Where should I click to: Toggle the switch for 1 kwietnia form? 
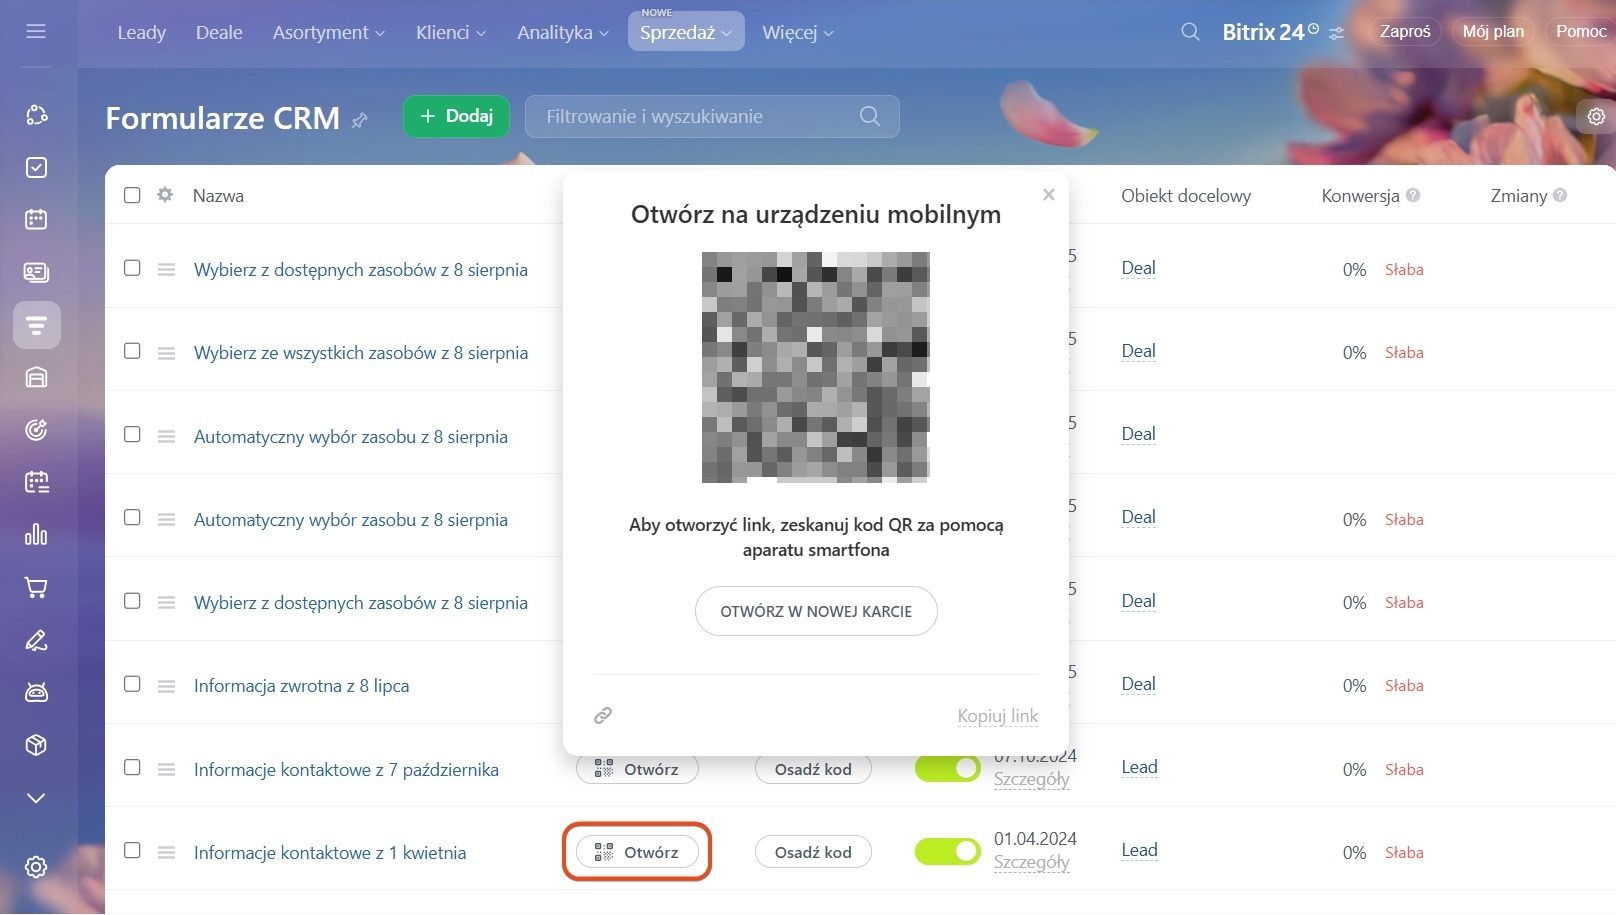pyautogui.click(x=947, y=851)
